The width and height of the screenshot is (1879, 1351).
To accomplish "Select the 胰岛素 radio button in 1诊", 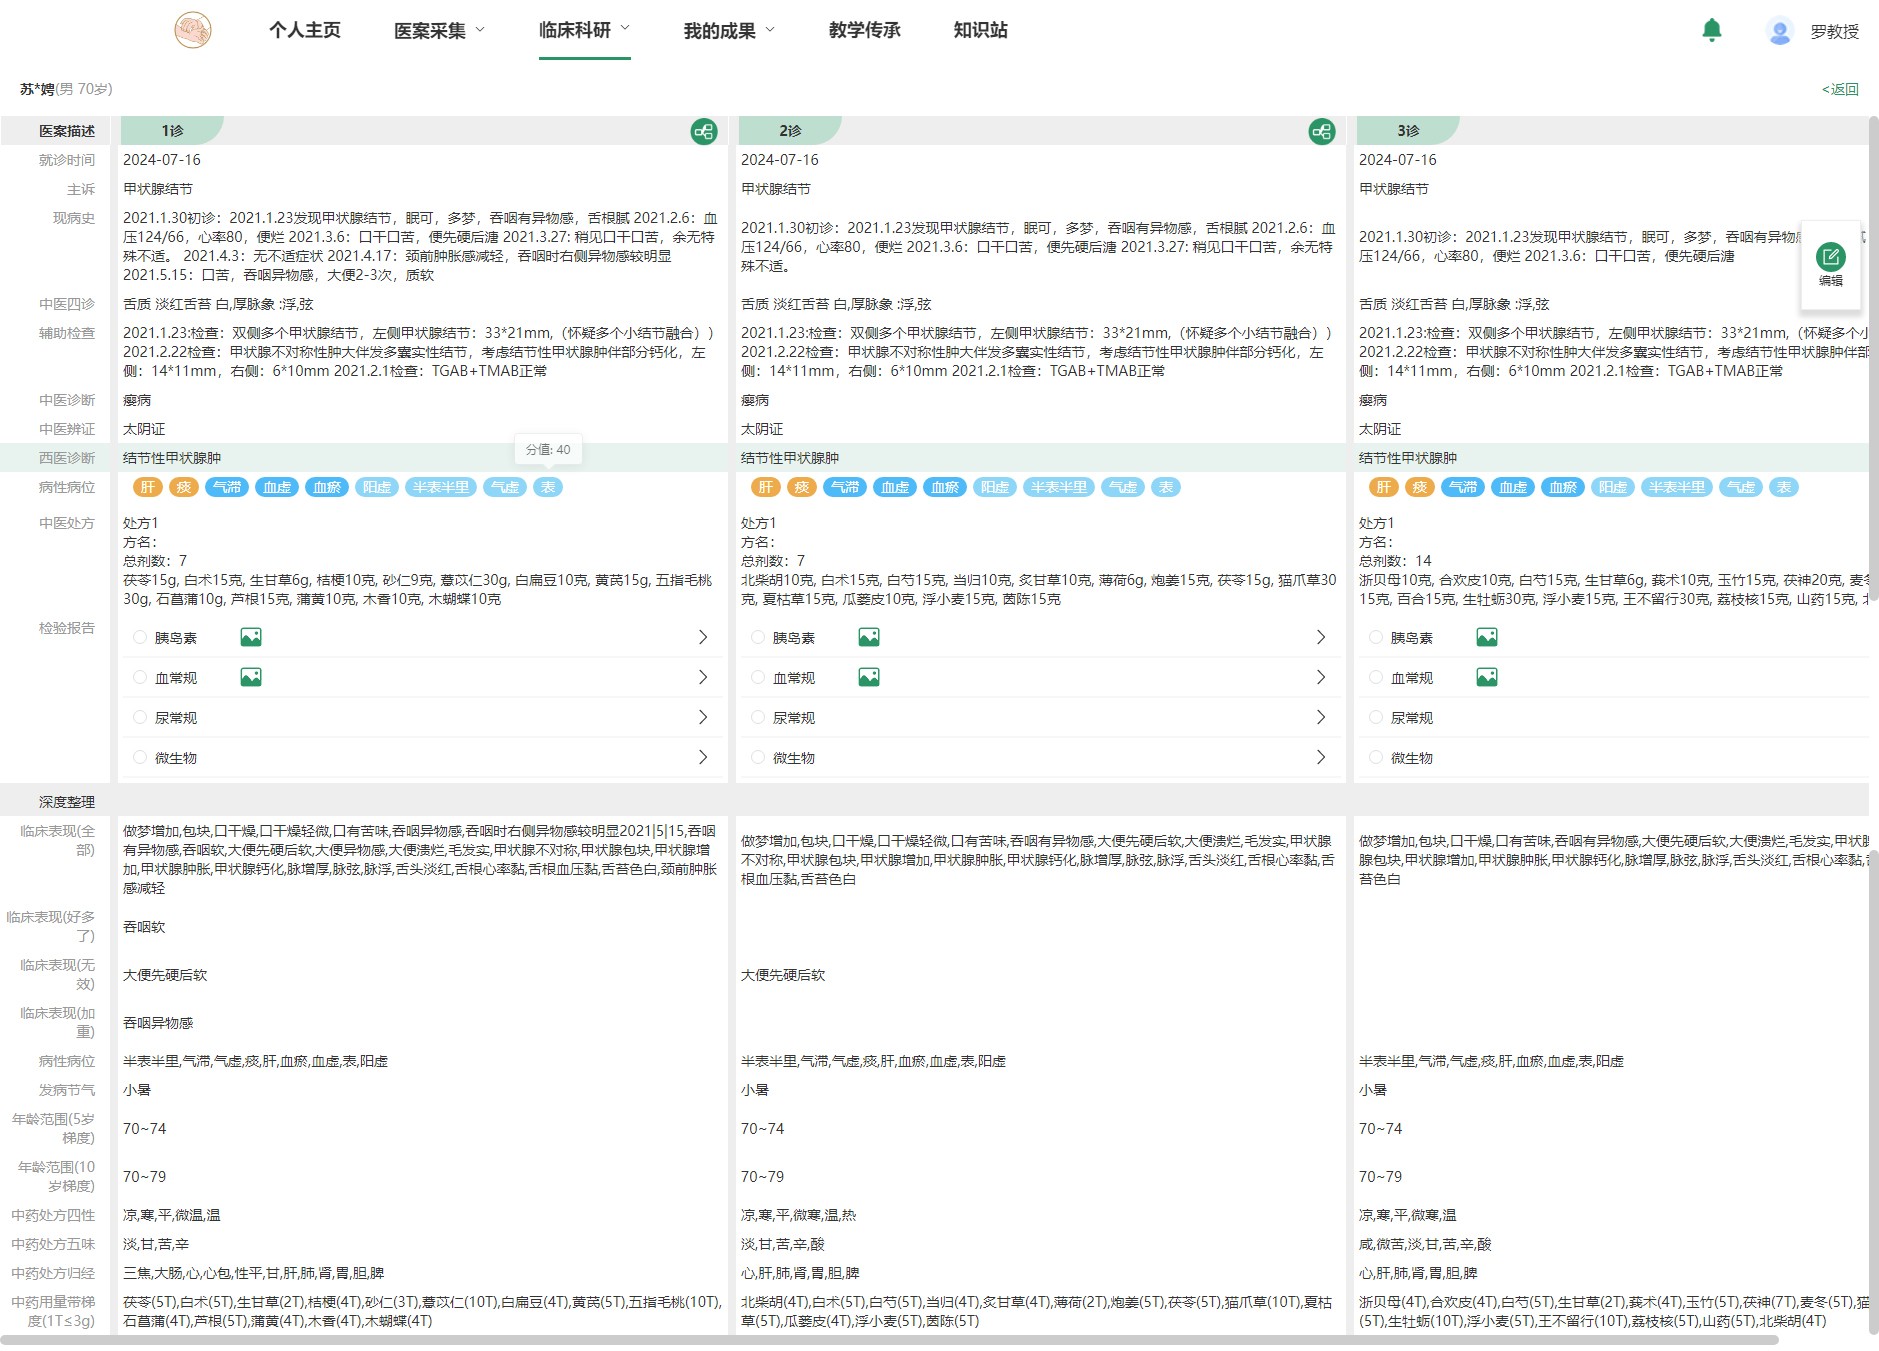I will click(140, 637).
